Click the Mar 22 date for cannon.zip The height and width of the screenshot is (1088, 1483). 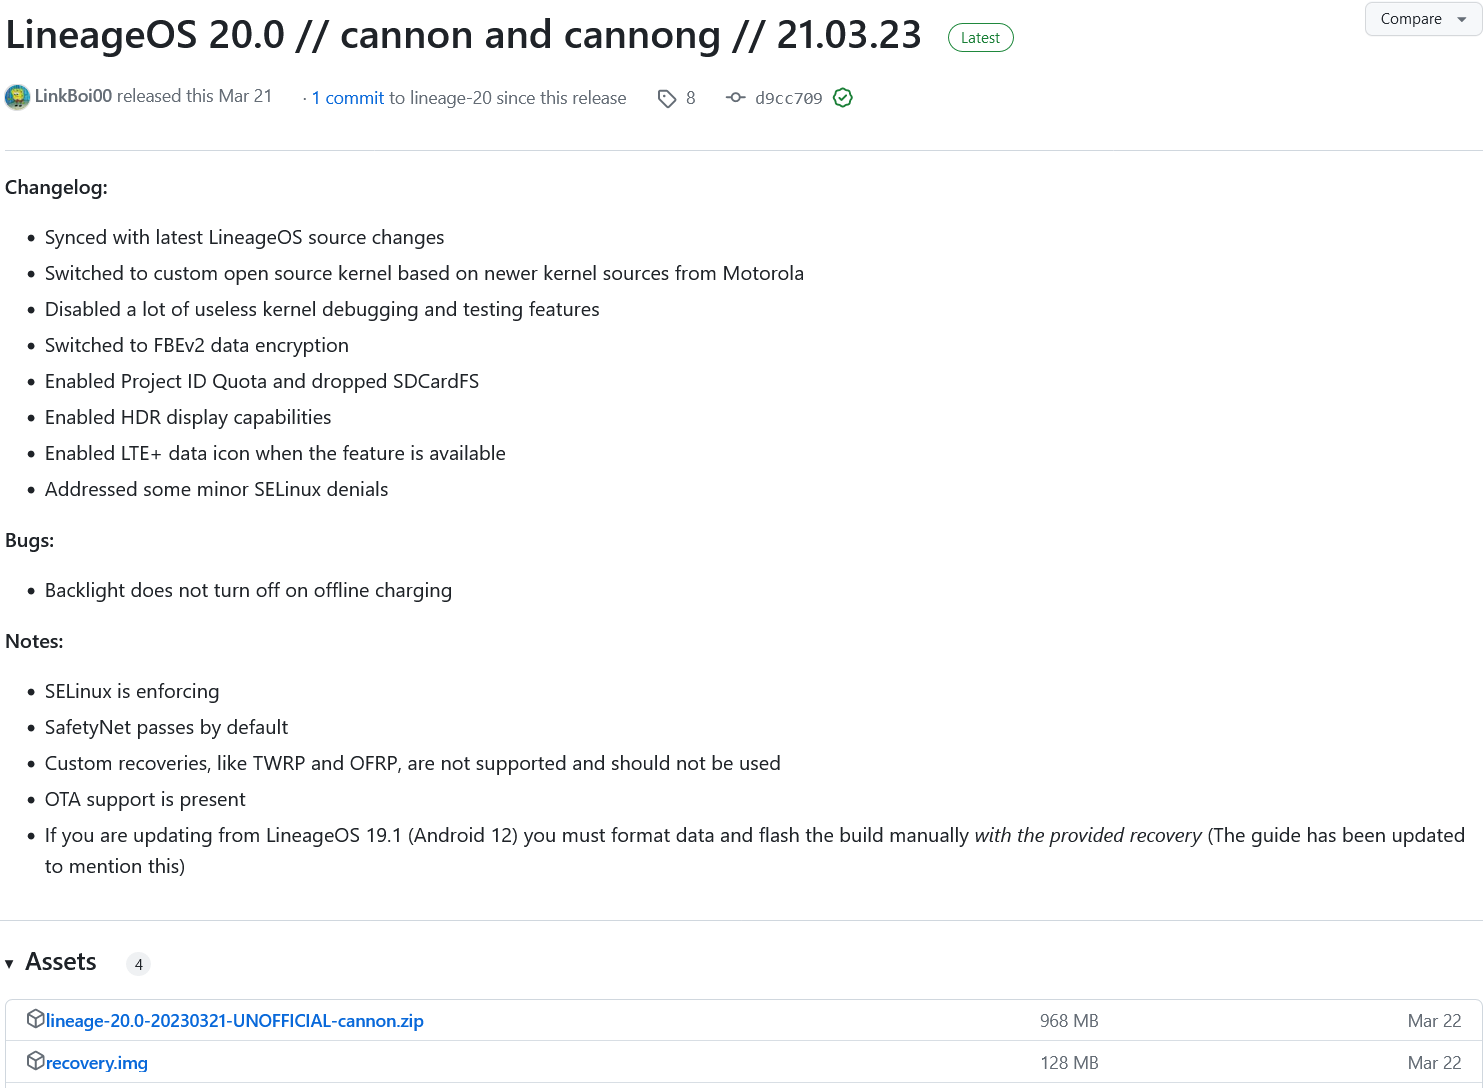[x=1434, y=1021]
